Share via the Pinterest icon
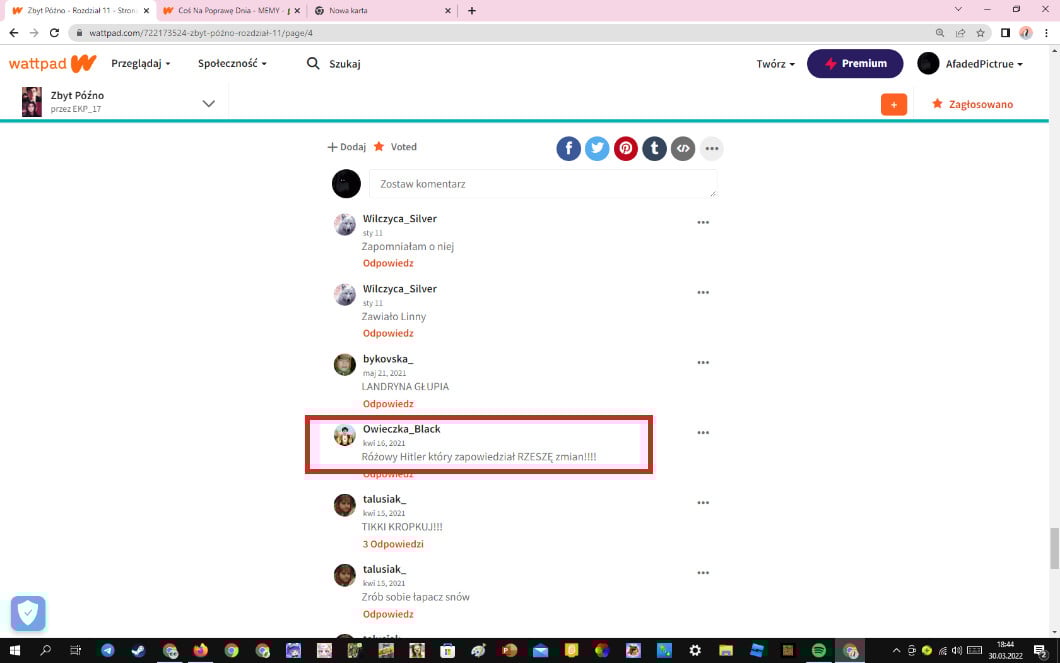 point(626,149)
